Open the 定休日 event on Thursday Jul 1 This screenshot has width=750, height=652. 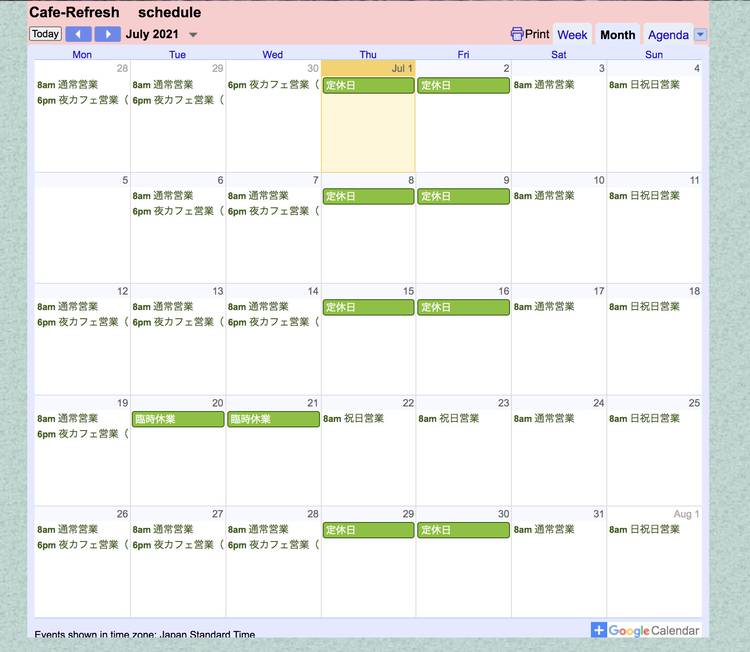(368, 86)
